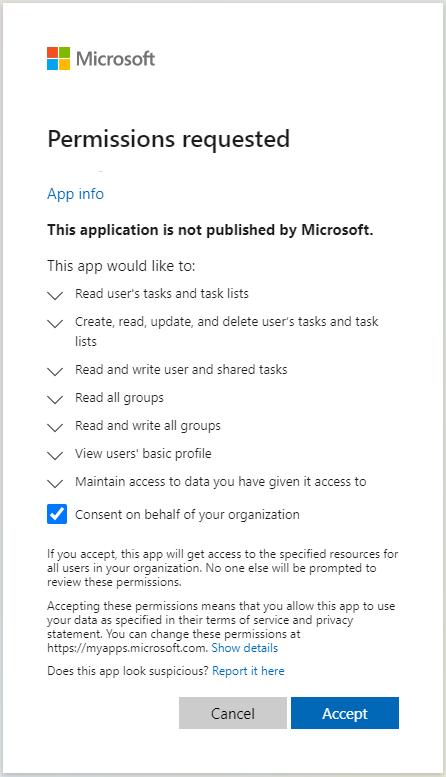The height and width of the screenshot is (777, 446).
Task: Uncheck Consent on behalf of your organization checkbox
Action: click(57, 514)
